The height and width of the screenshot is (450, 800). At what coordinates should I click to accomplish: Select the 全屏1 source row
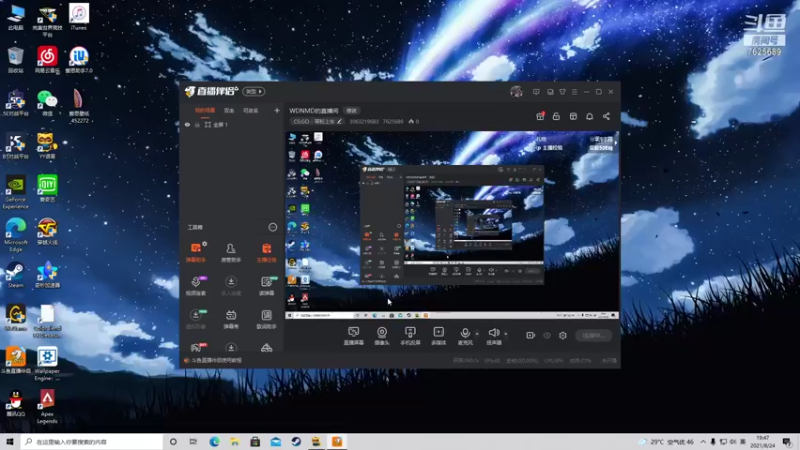[232, 124]
